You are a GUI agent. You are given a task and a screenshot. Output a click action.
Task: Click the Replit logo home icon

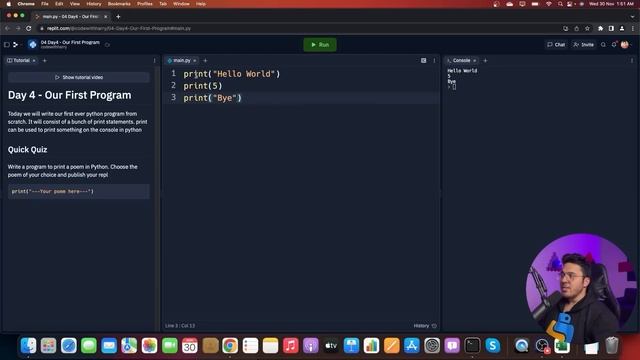16,44
